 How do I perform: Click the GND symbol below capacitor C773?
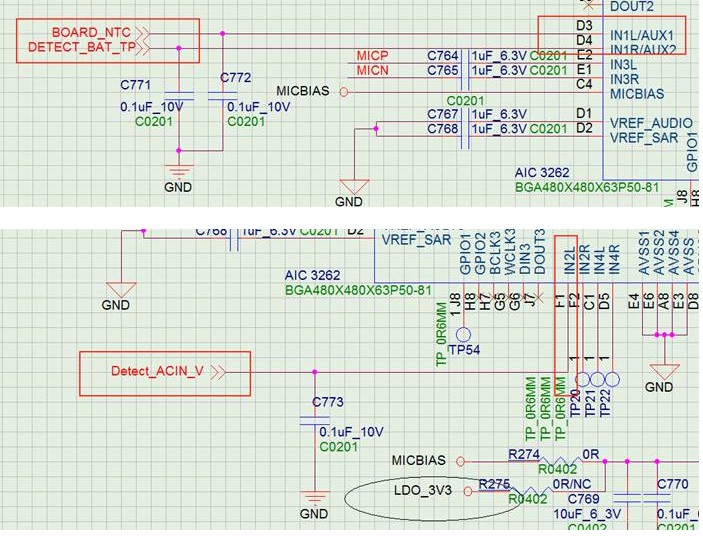click(315, 499)
